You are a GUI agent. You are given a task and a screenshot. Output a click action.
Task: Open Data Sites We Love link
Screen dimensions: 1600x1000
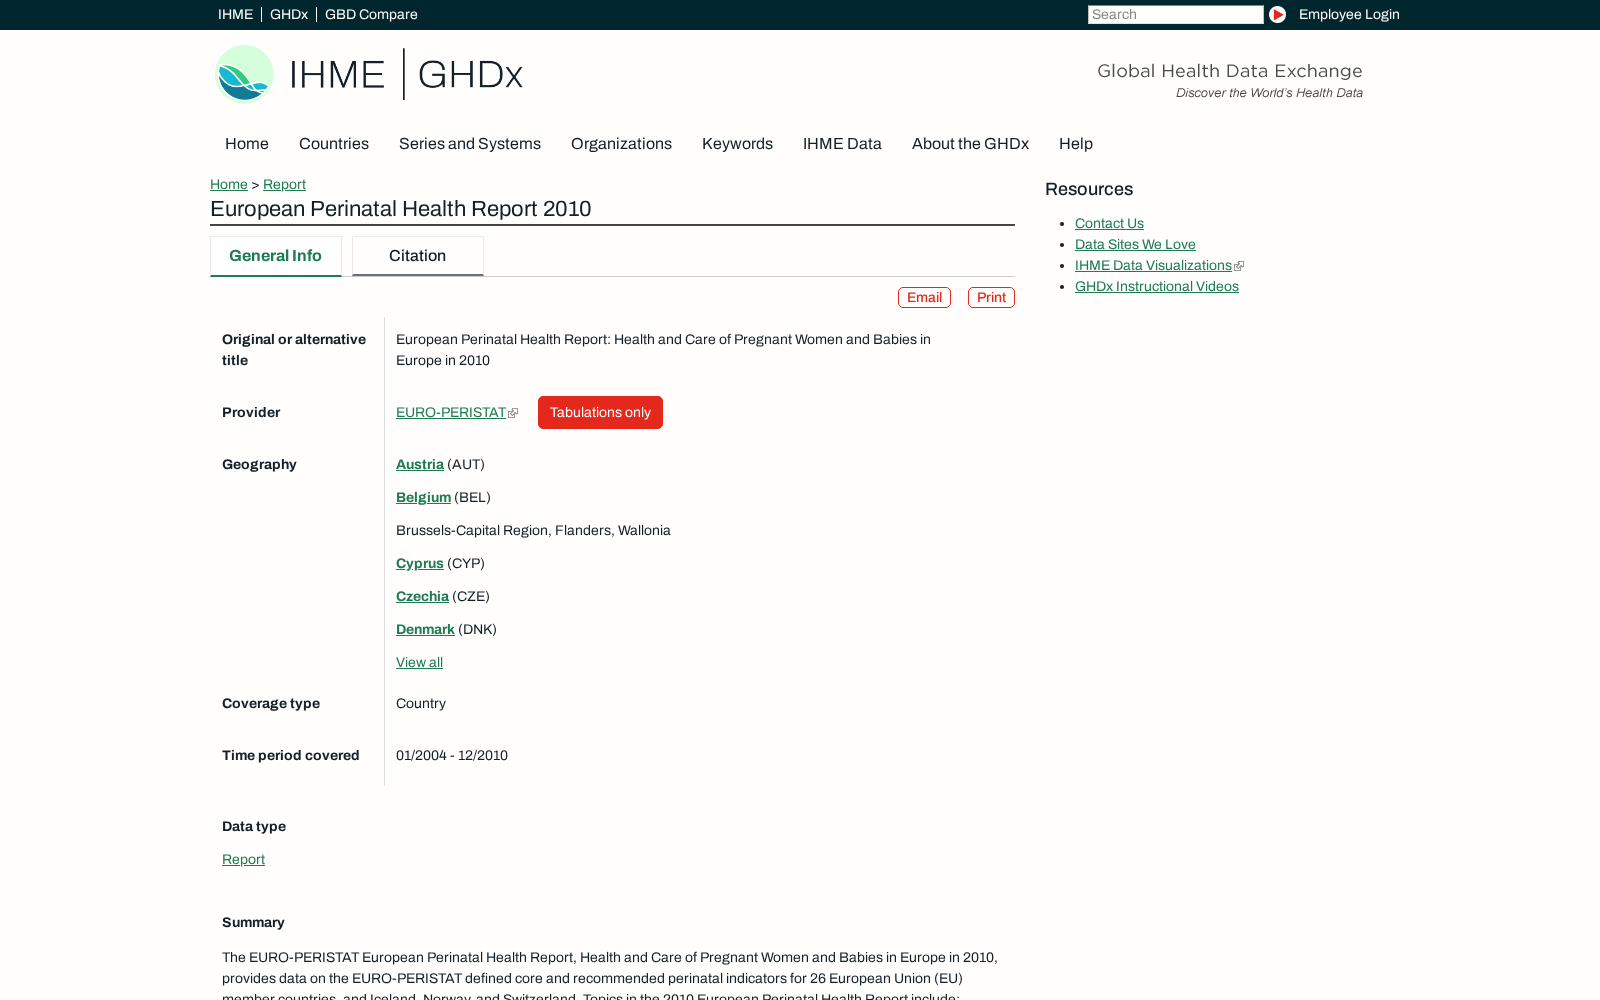(1135, 245)
